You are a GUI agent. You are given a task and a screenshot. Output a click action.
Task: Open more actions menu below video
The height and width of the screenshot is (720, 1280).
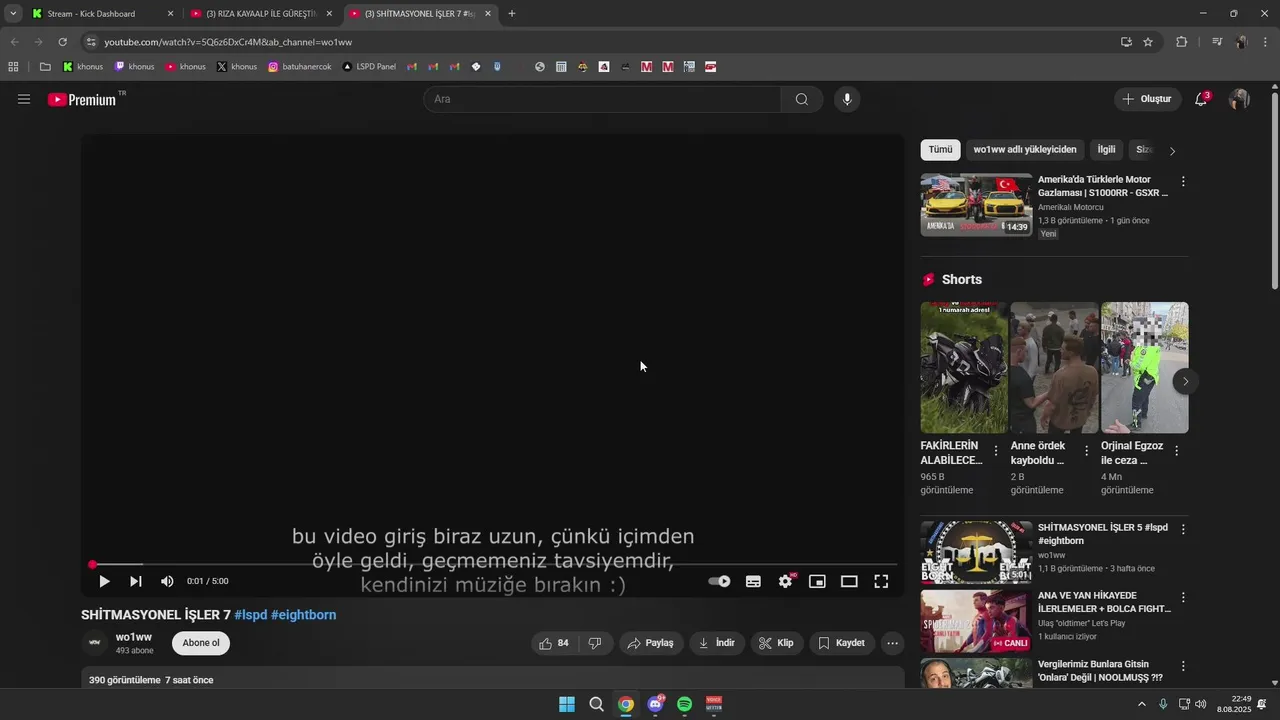pos(893,643)
